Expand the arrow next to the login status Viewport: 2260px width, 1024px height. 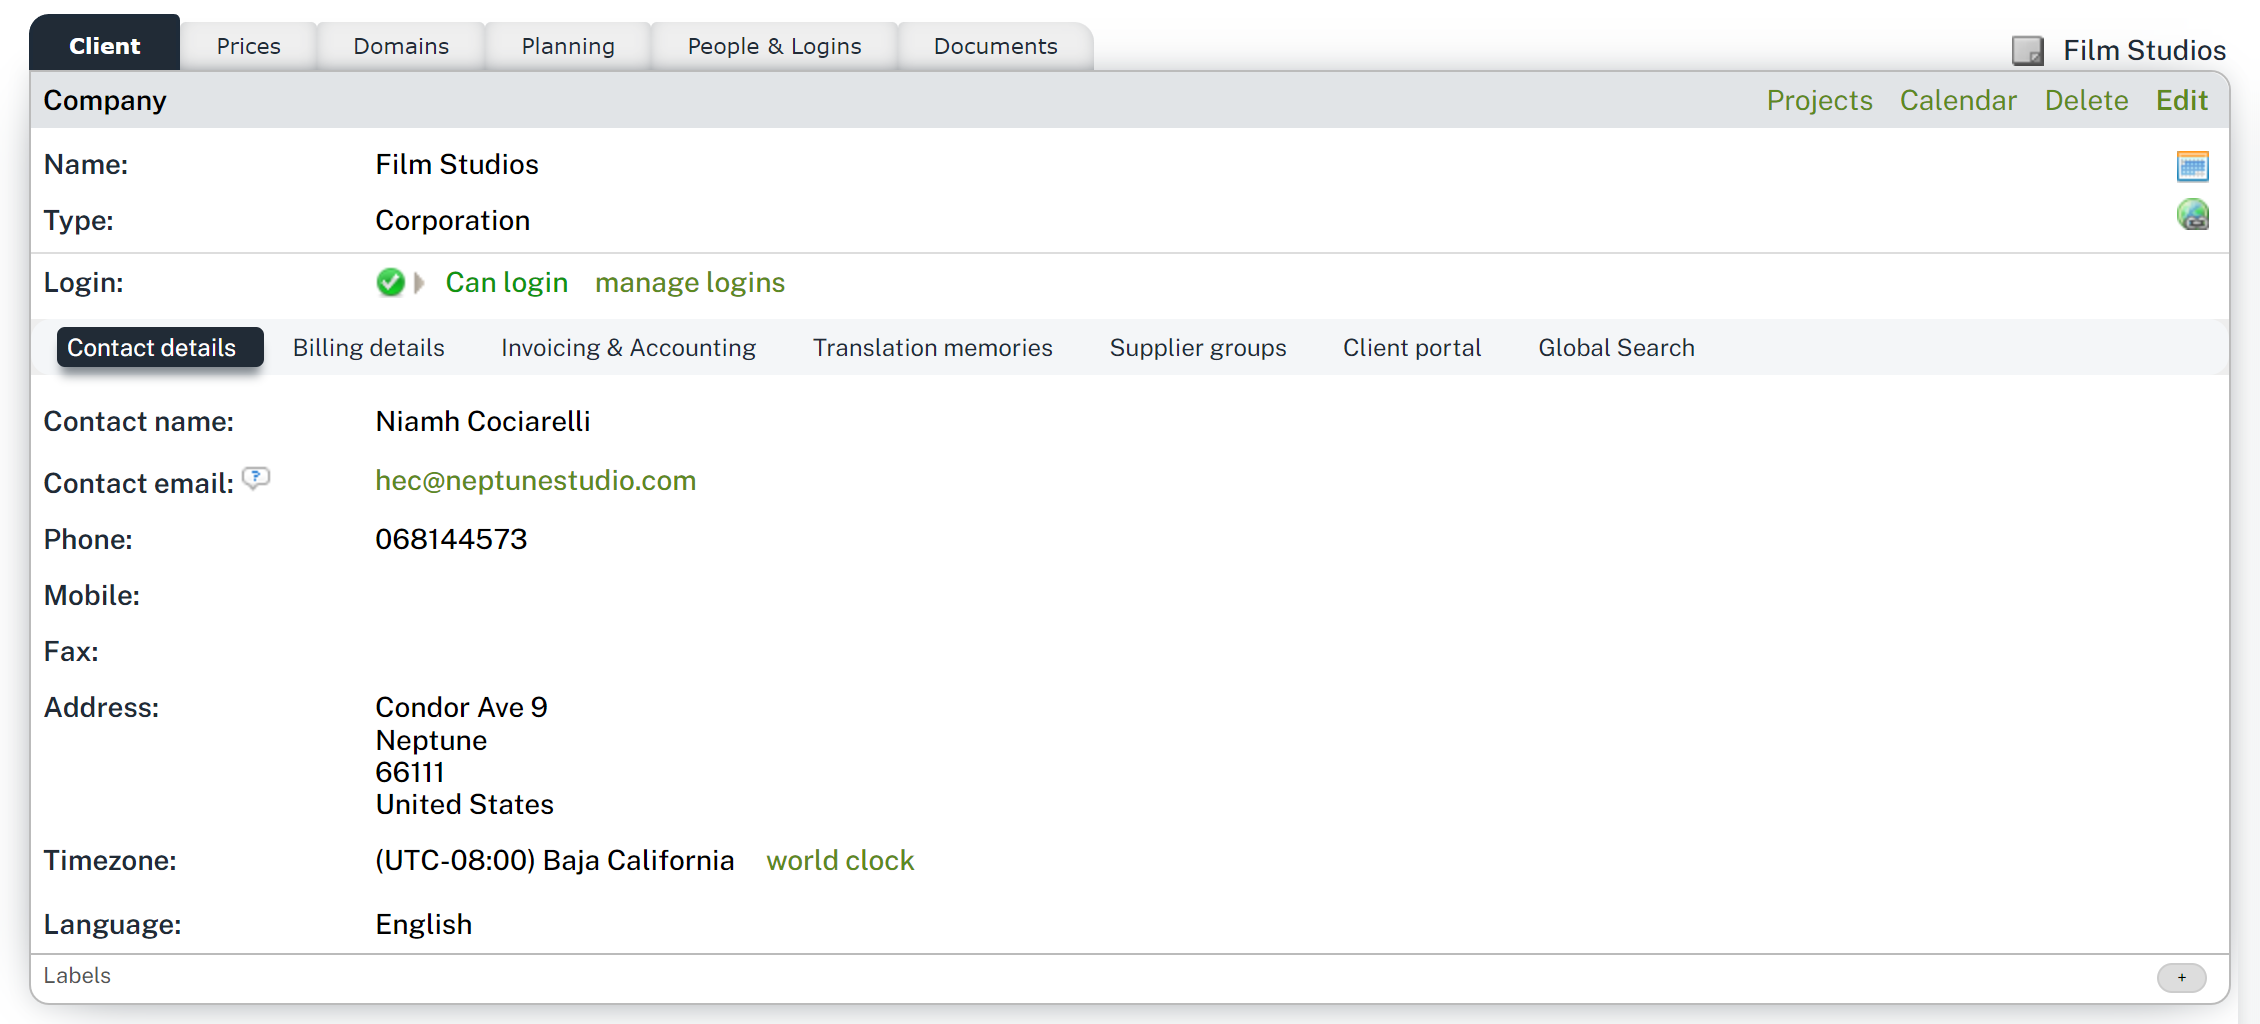[420, 283]
